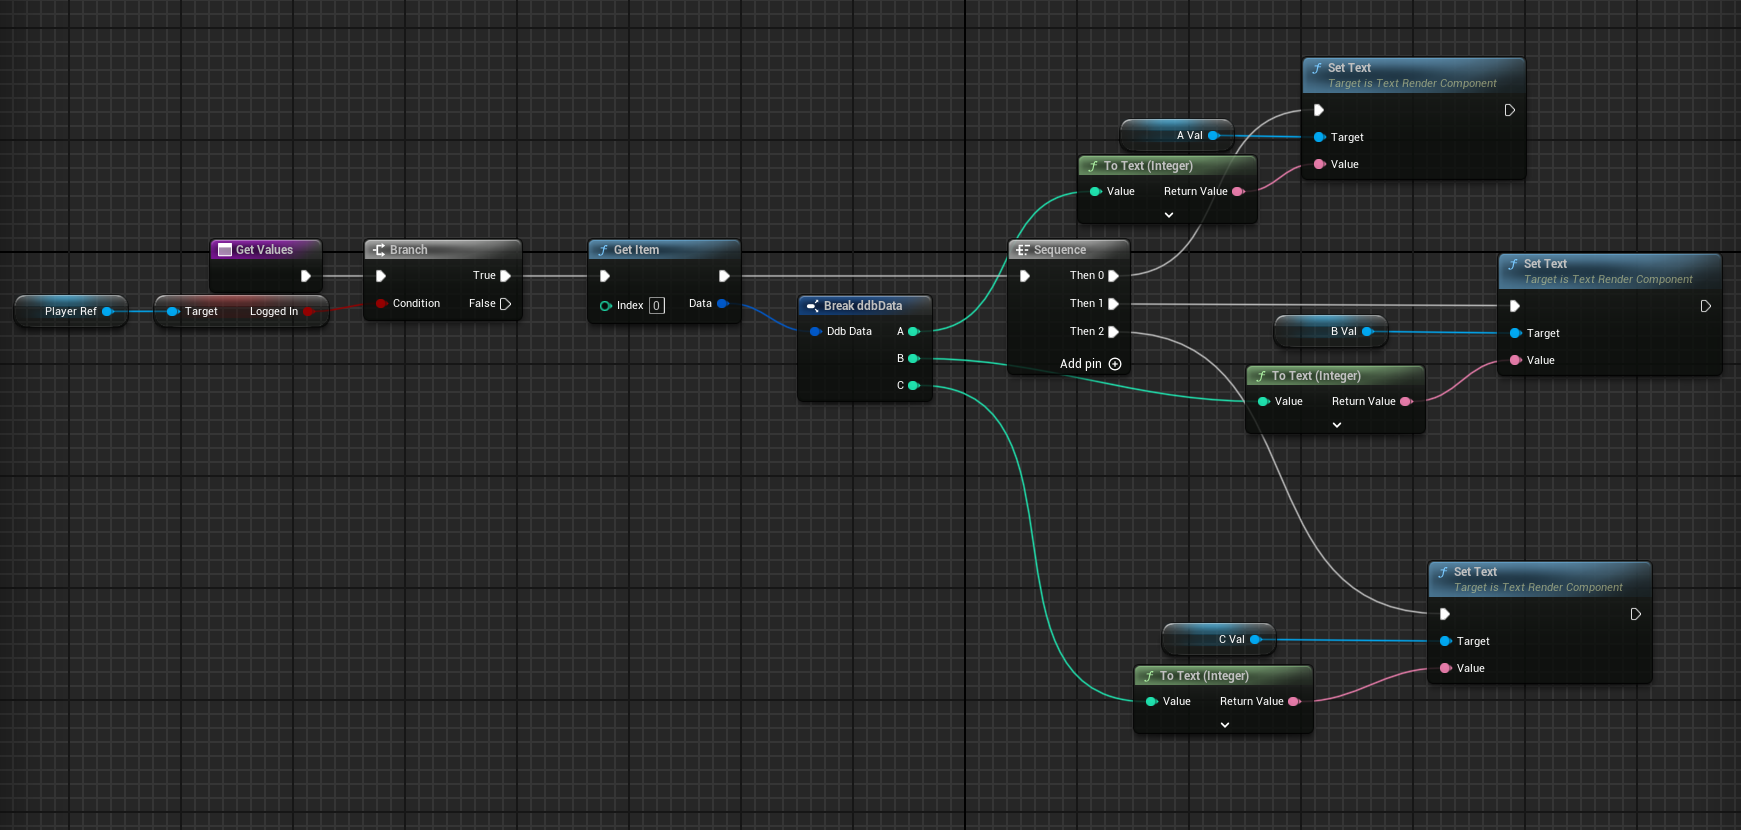
Task: Click the 'Add pin' label on Sequence
Action: (1080, 364)
